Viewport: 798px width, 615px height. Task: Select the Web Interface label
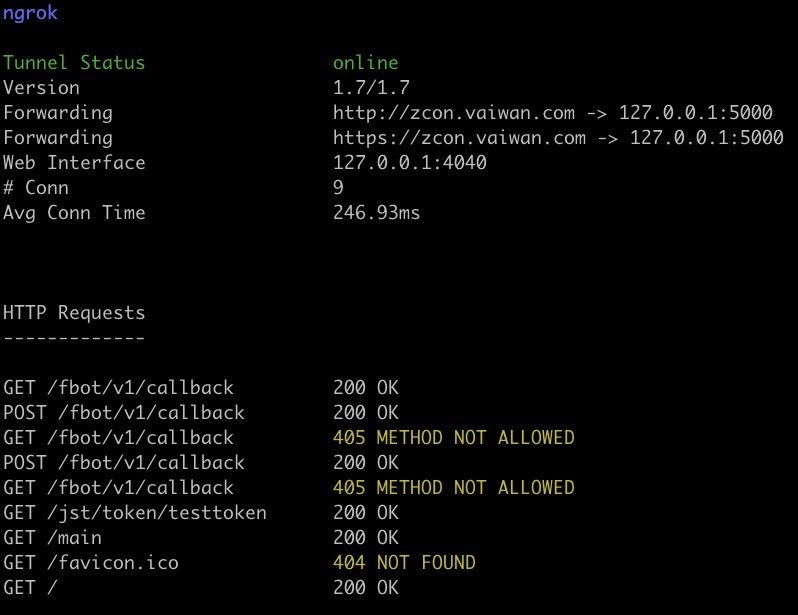(74, 163)
